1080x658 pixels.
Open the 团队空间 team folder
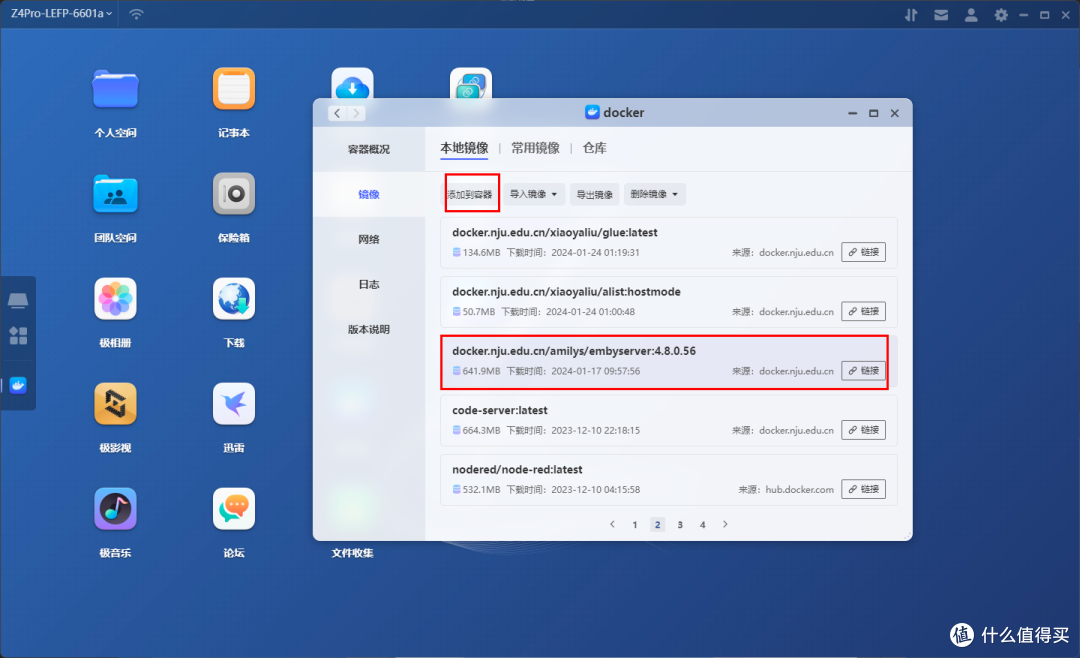pyautogui.click(x=115, y=194)
